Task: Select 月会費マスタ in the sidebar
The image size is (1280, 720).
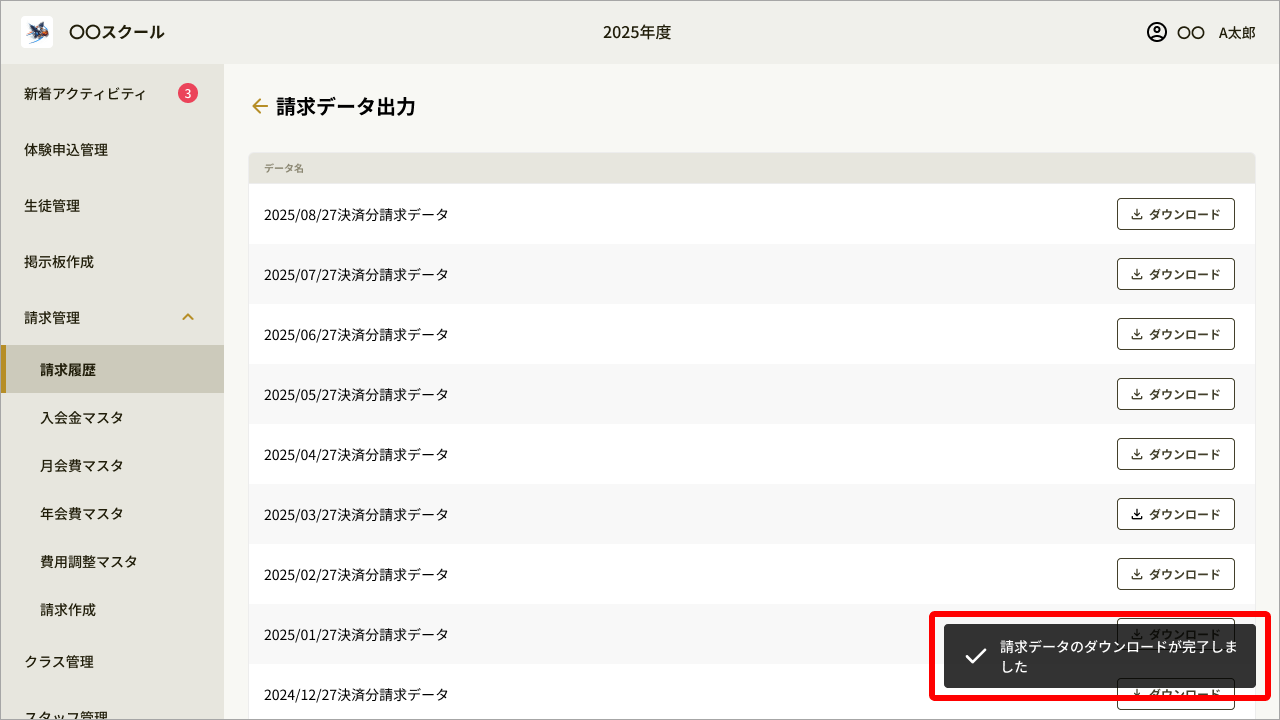Action: (80, 465)
